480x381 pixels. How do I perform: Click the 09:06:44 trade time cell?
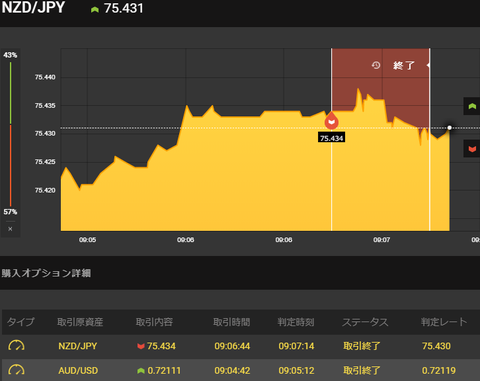232,346
